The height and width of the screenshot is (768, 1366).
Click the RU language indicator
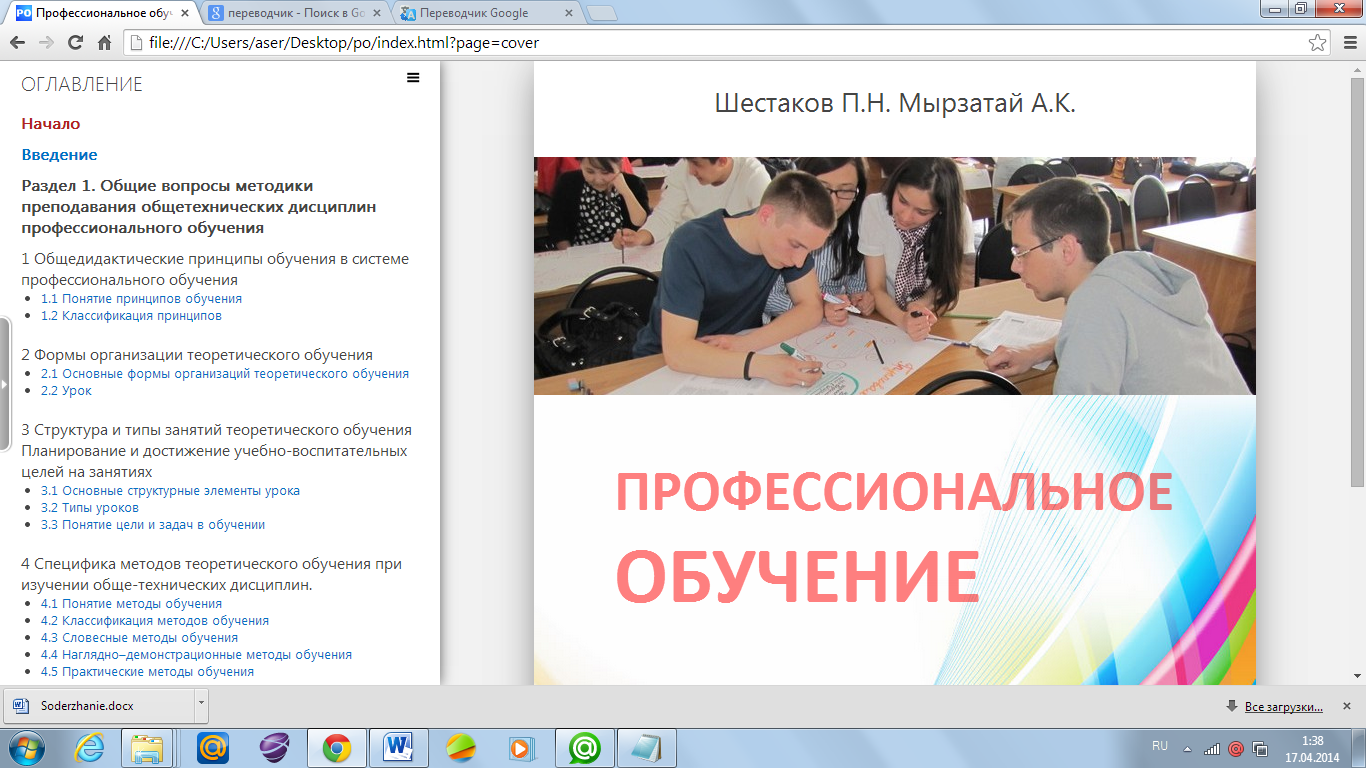[1160, 746]
